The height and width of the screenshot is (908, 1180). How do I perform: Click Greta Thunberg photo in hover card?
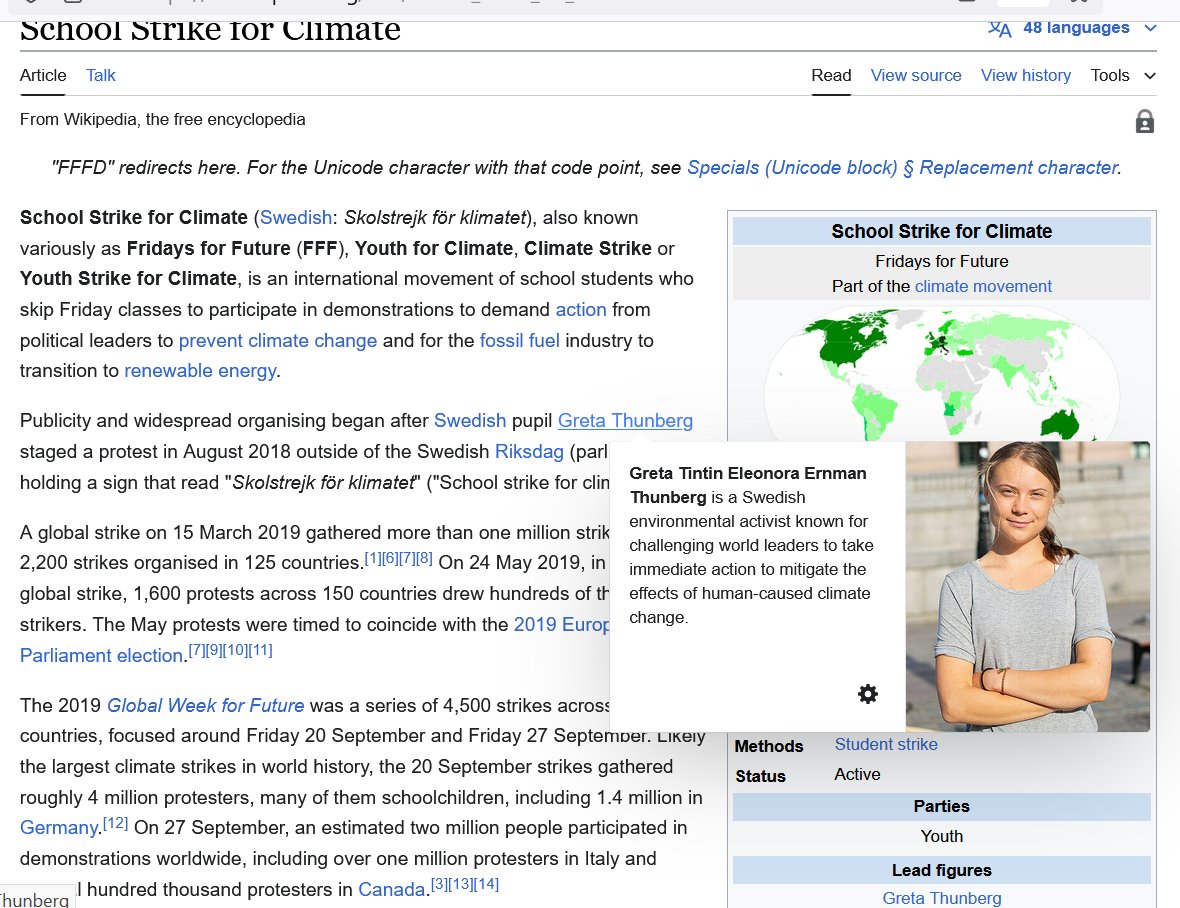point(1027,586)
